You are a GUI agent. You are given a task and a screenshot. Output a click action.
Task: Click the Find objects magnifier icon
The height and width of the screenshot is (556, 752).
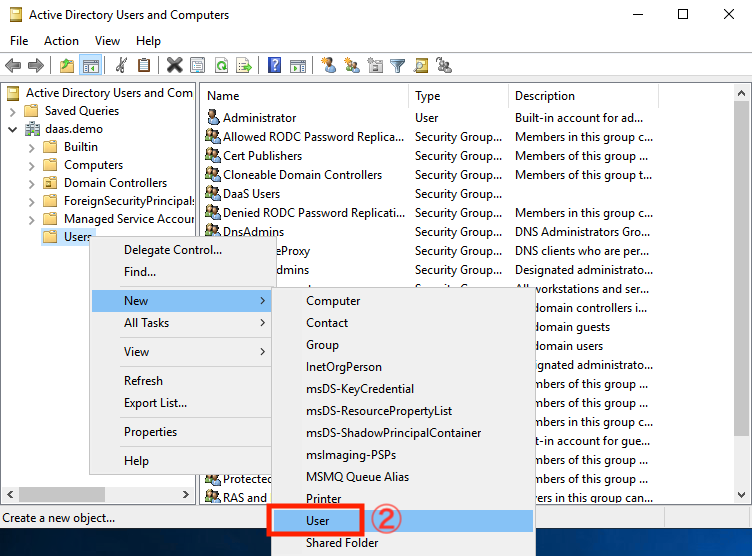coord(421,65)
